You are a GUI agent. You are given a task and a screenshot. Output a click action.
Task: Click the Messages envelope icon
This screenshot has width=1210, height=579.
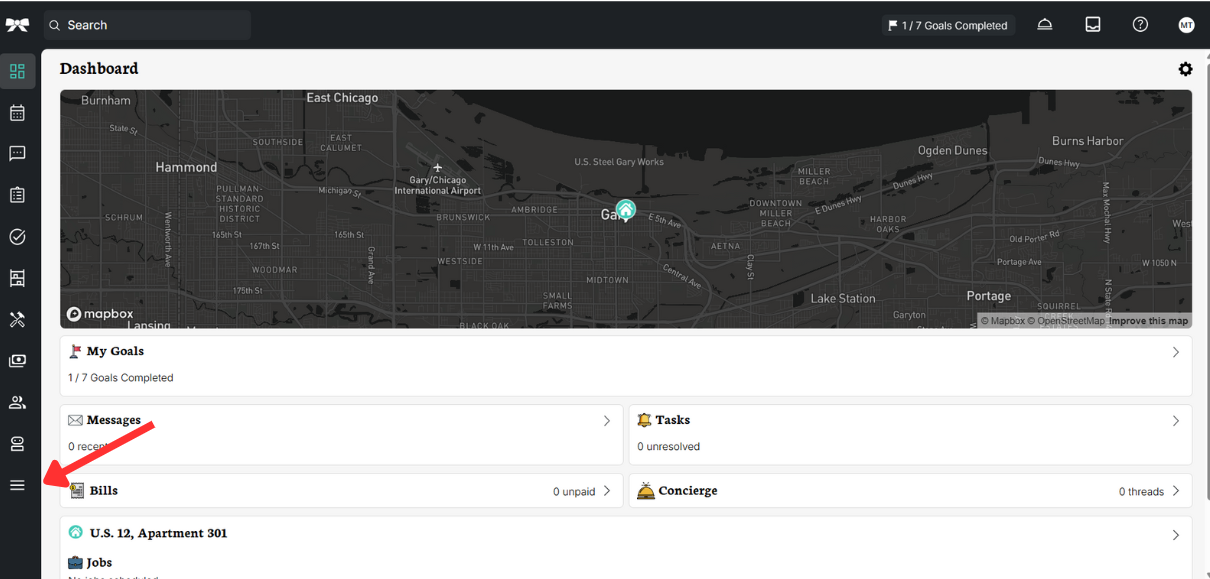(75, 421)
